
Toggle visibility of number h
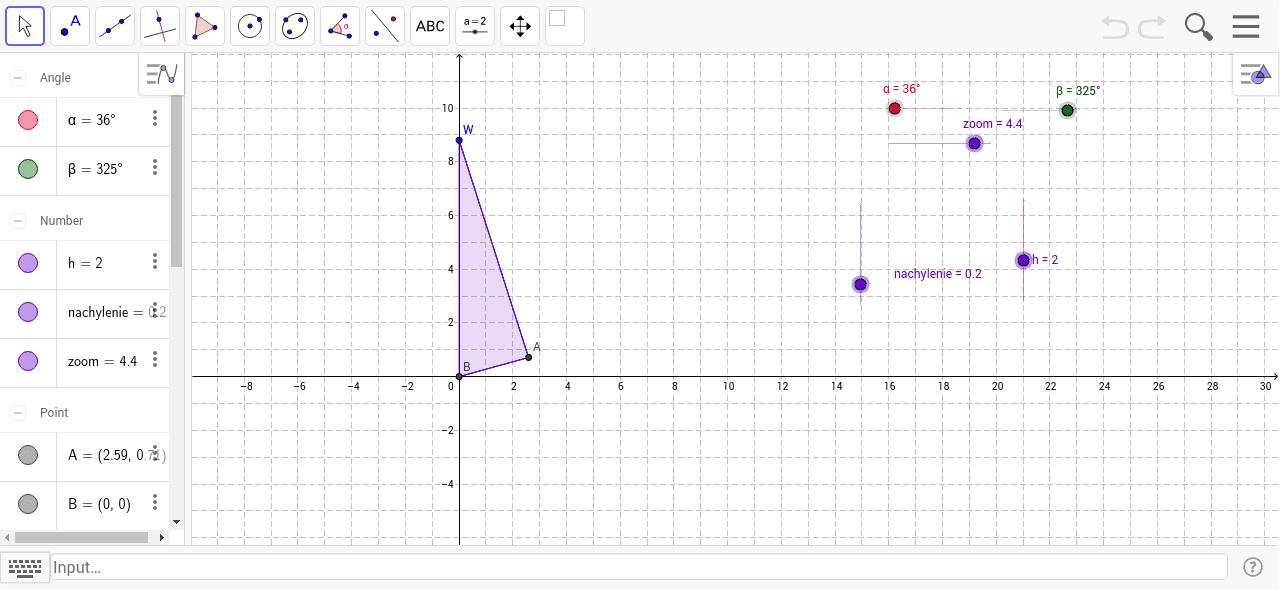coord(28,263)
